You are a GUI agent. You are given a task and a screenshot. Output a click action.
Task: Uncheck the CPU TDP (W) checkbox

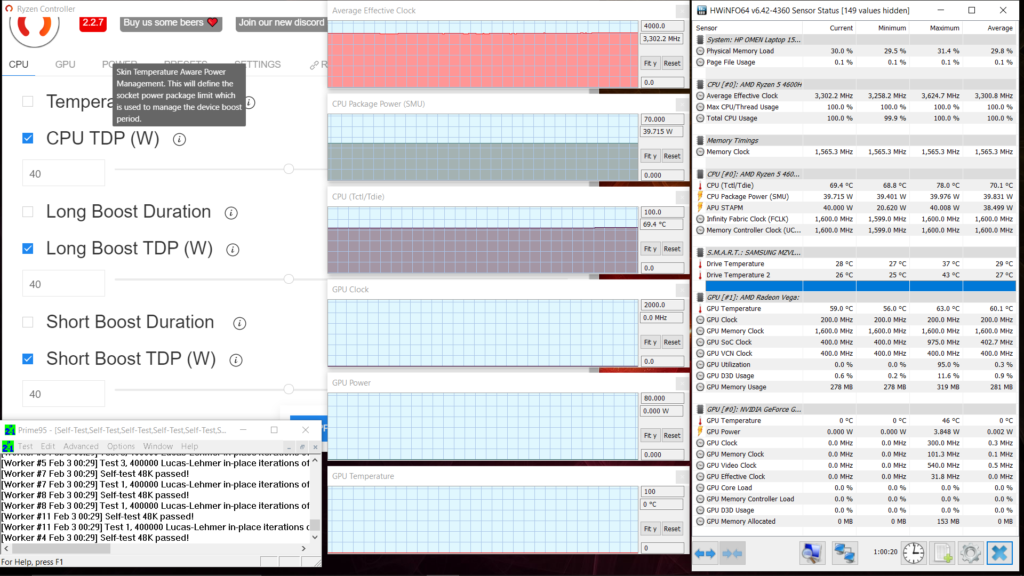tap(27, 138)
